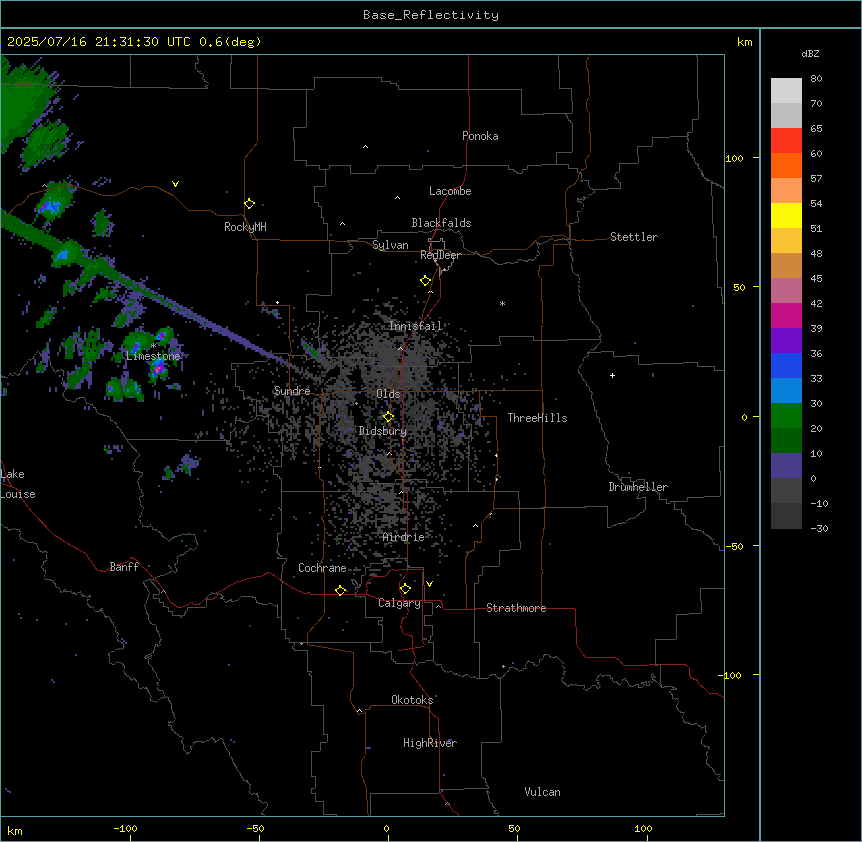Click the Limestone label
The width and height of the screenshot is (862, 842).
tap(153, 356)
